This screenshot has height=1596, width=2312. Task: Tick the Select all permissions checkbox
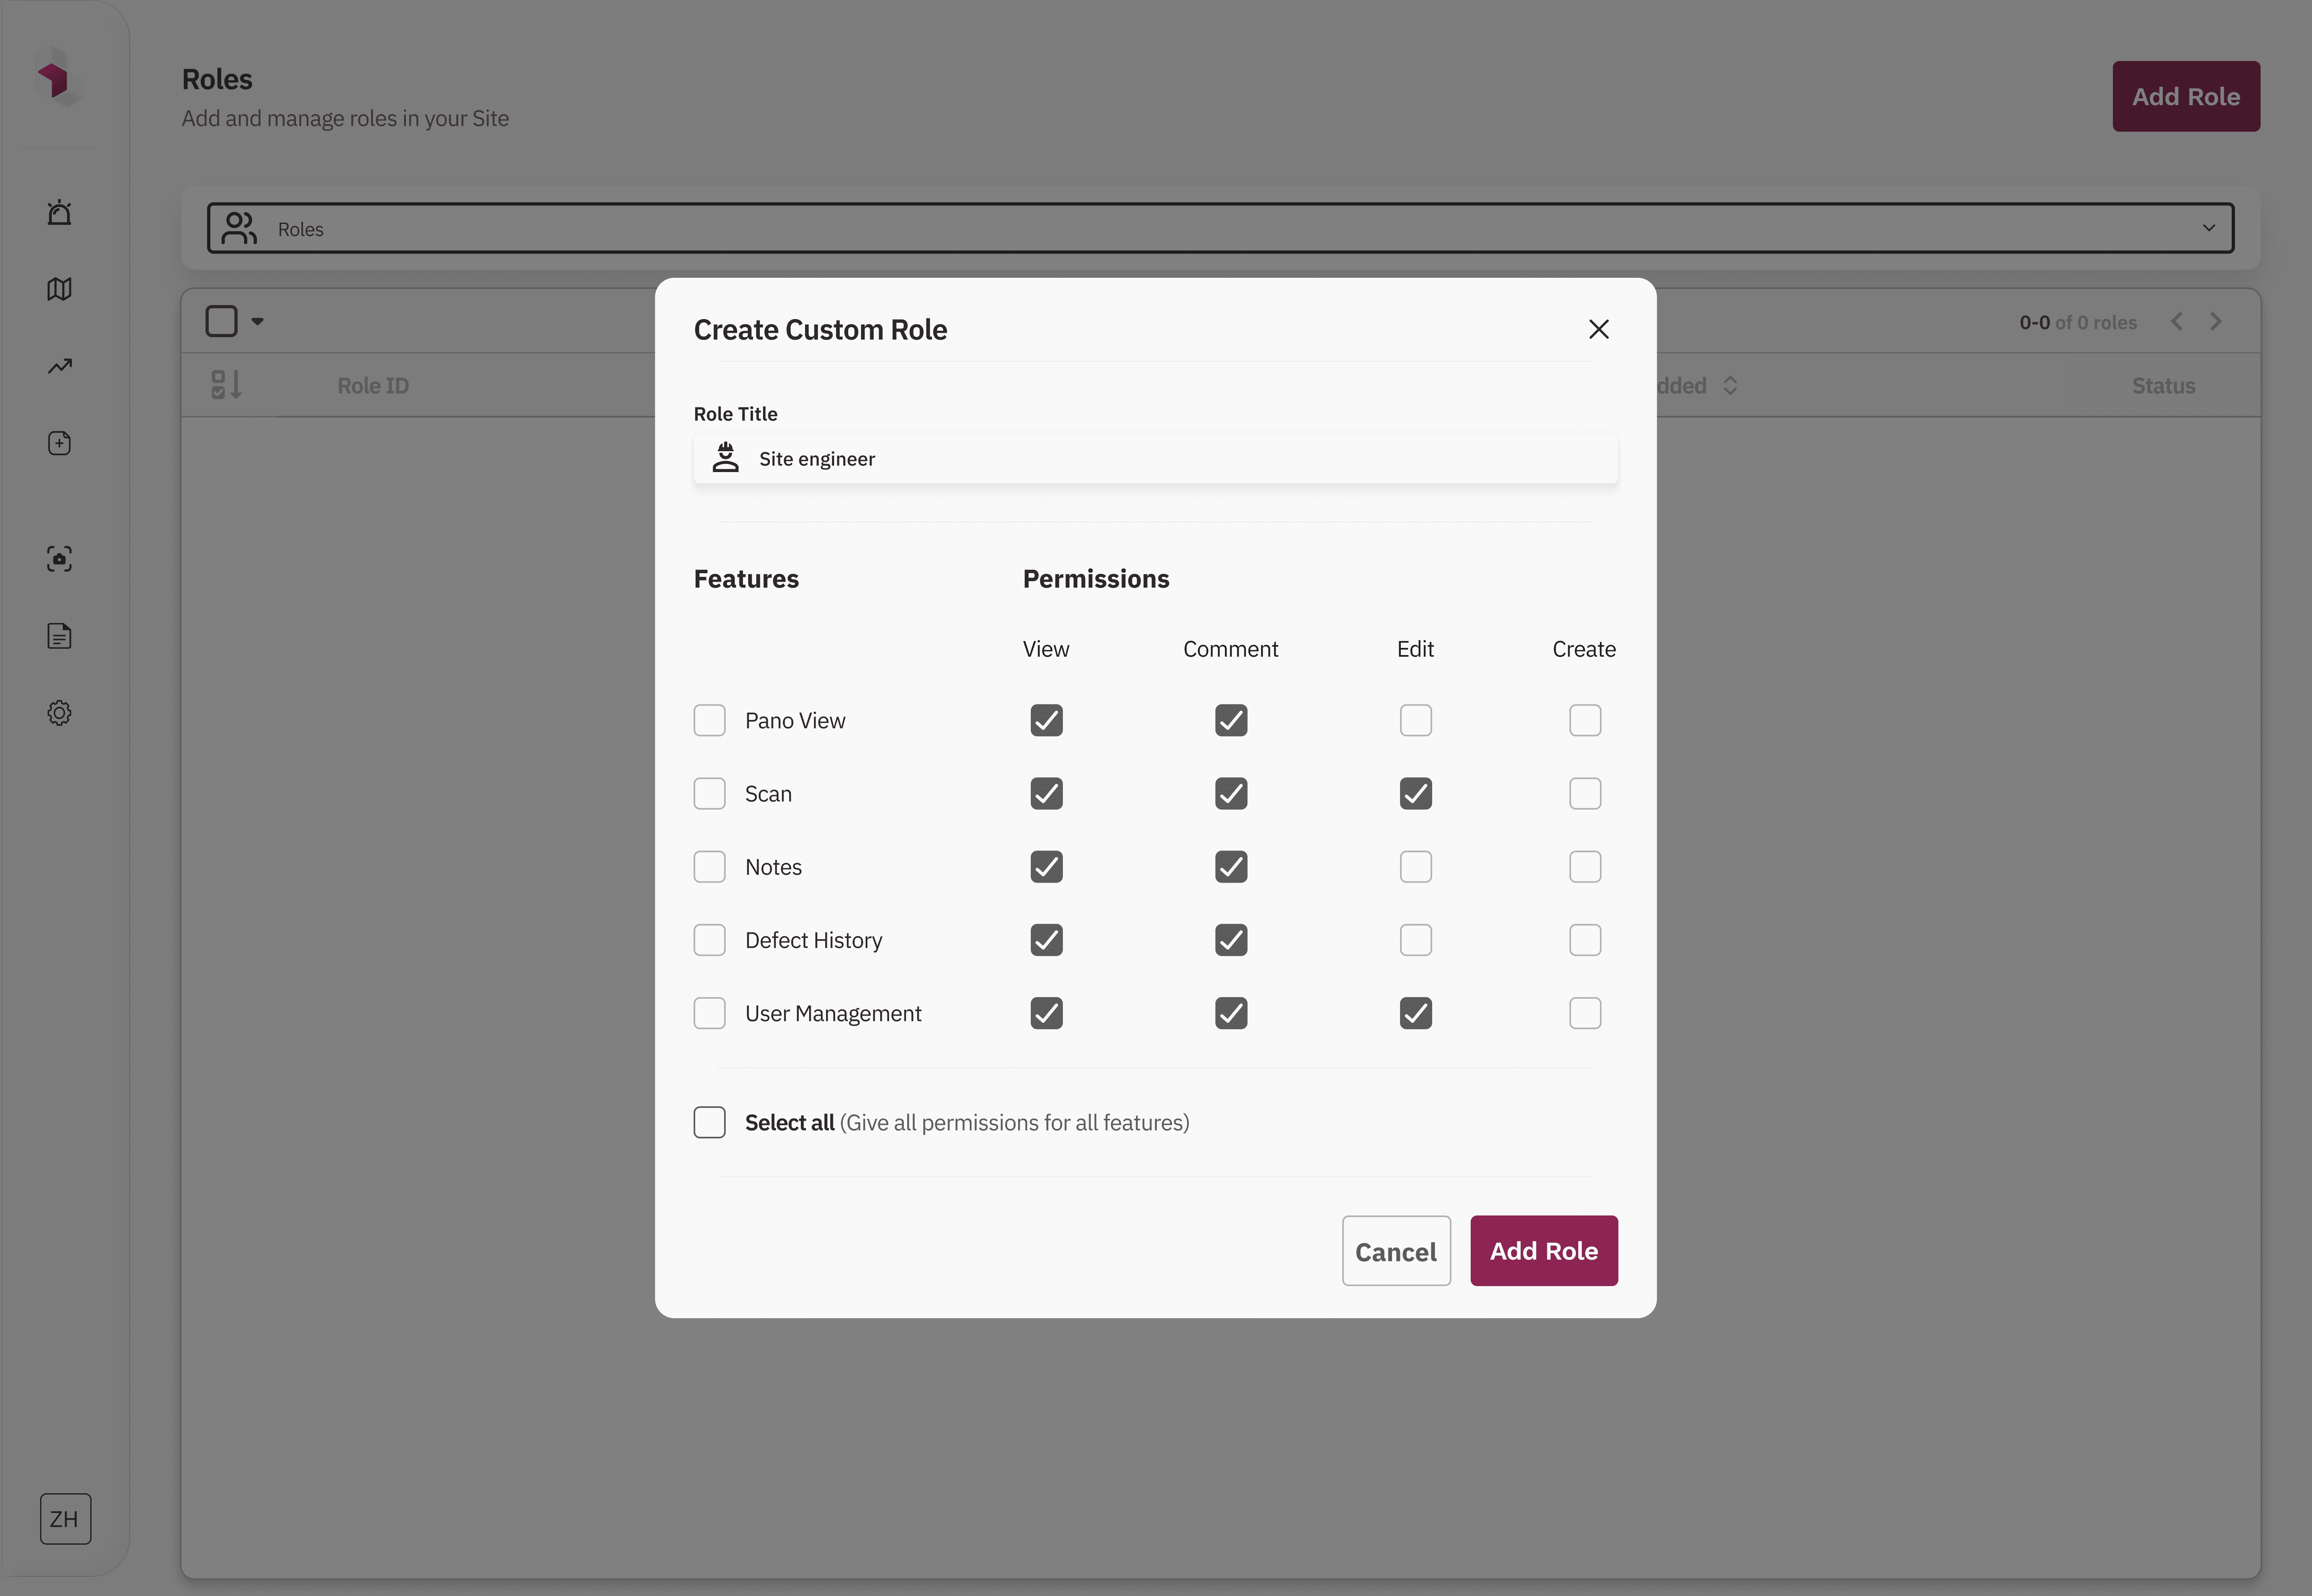tap(709, 1122)
